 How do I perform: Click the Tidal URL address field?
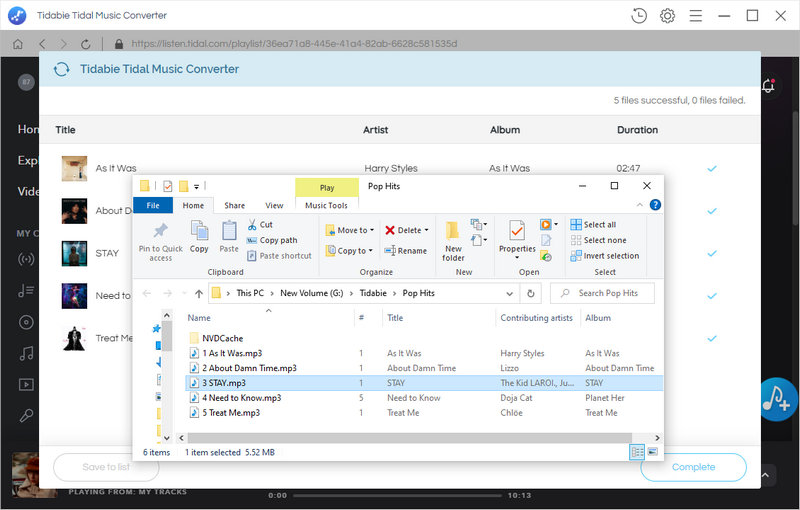(294, 44)
